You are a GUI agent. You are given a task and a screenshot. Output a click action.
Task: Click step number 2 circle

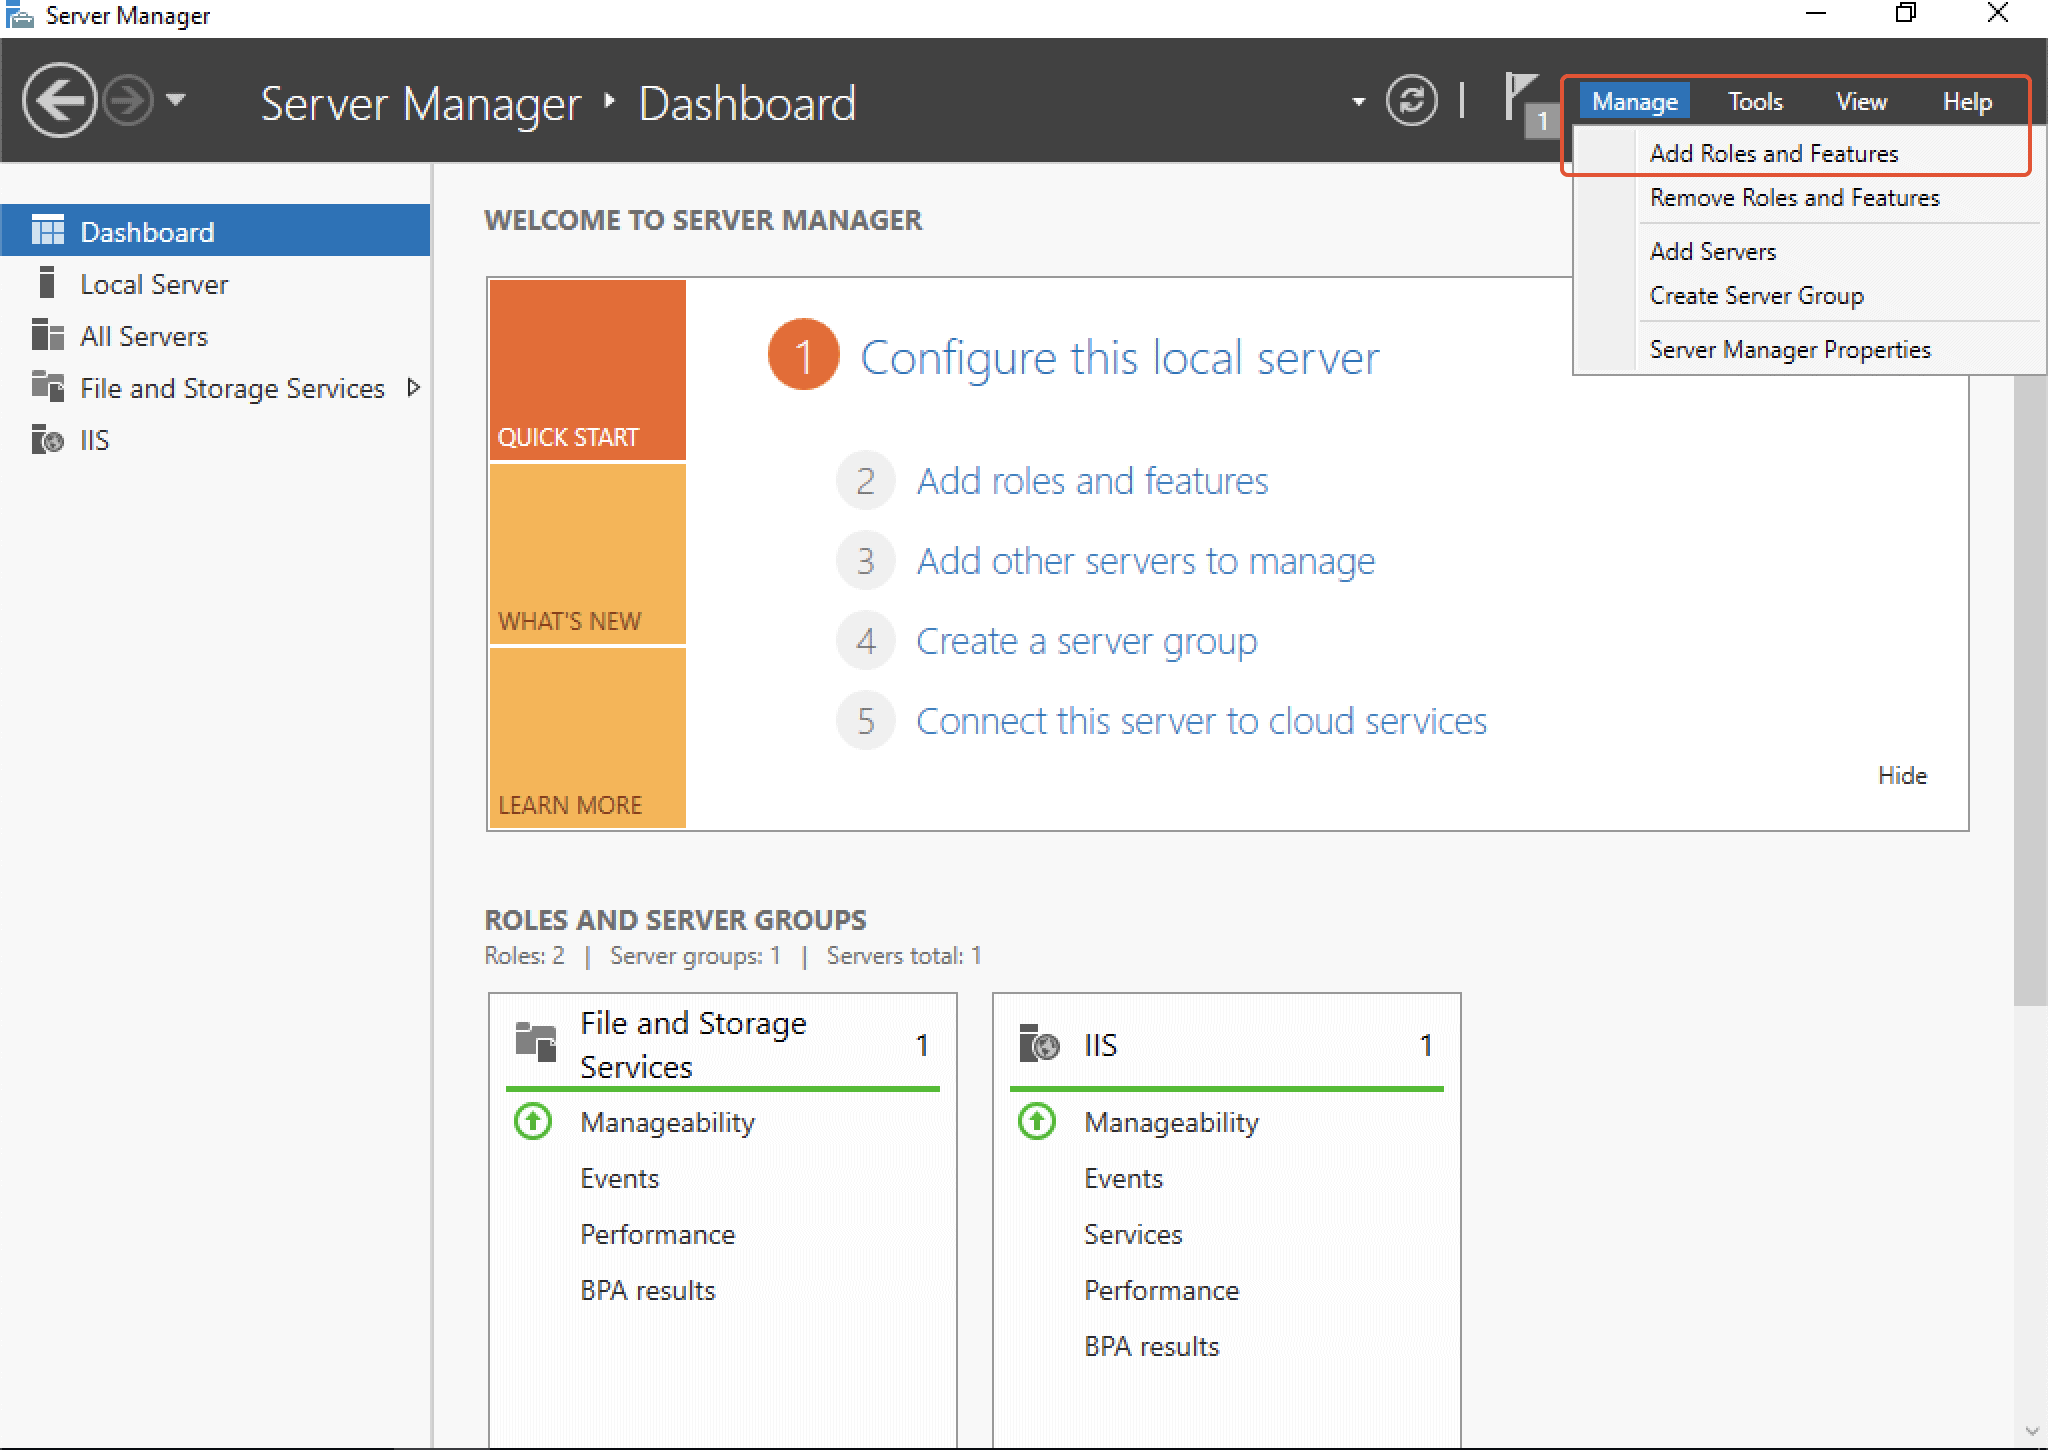pos(865,481)
